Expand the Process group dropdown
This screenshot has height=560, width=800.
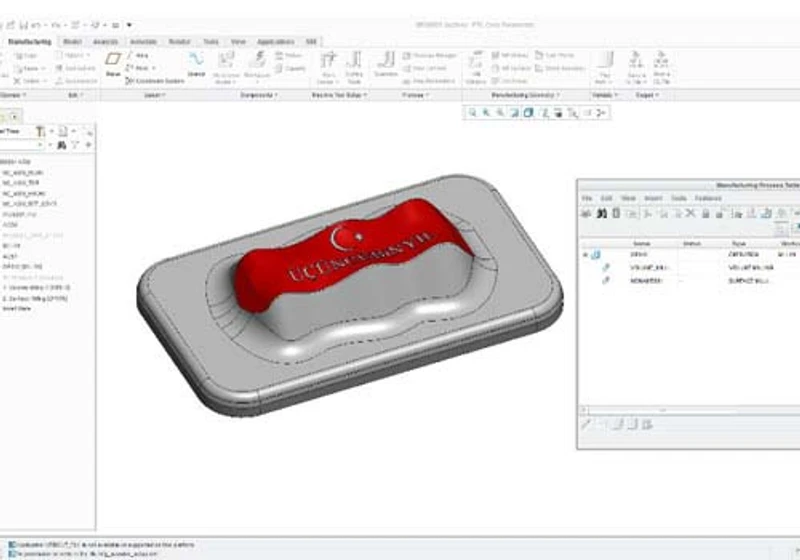[416, 95]
